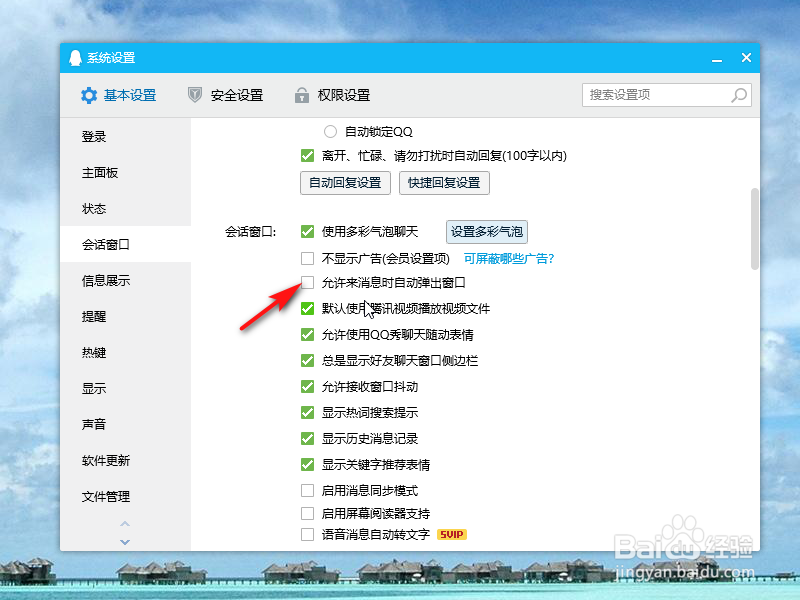Viewport: 800px width, 600px height.
Task: Select 热键 in the sidebar
Action: 126,352
